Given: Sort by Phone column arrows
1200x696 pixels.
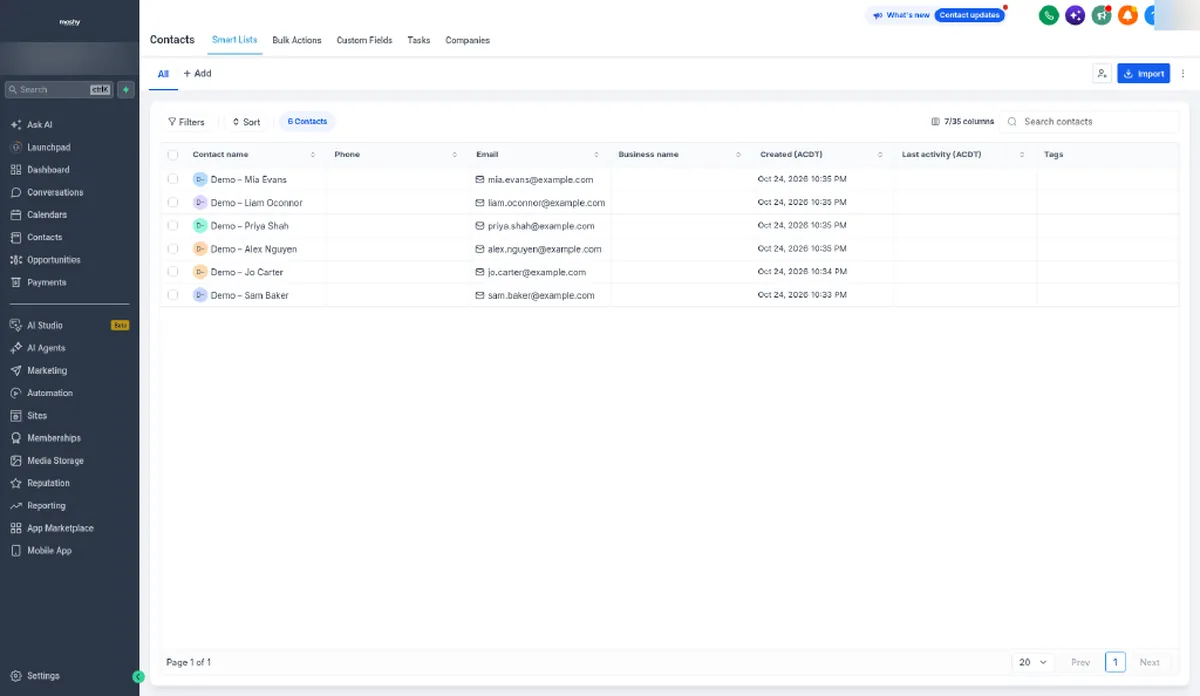Looking at the screenshot, I should click(454, 155).
